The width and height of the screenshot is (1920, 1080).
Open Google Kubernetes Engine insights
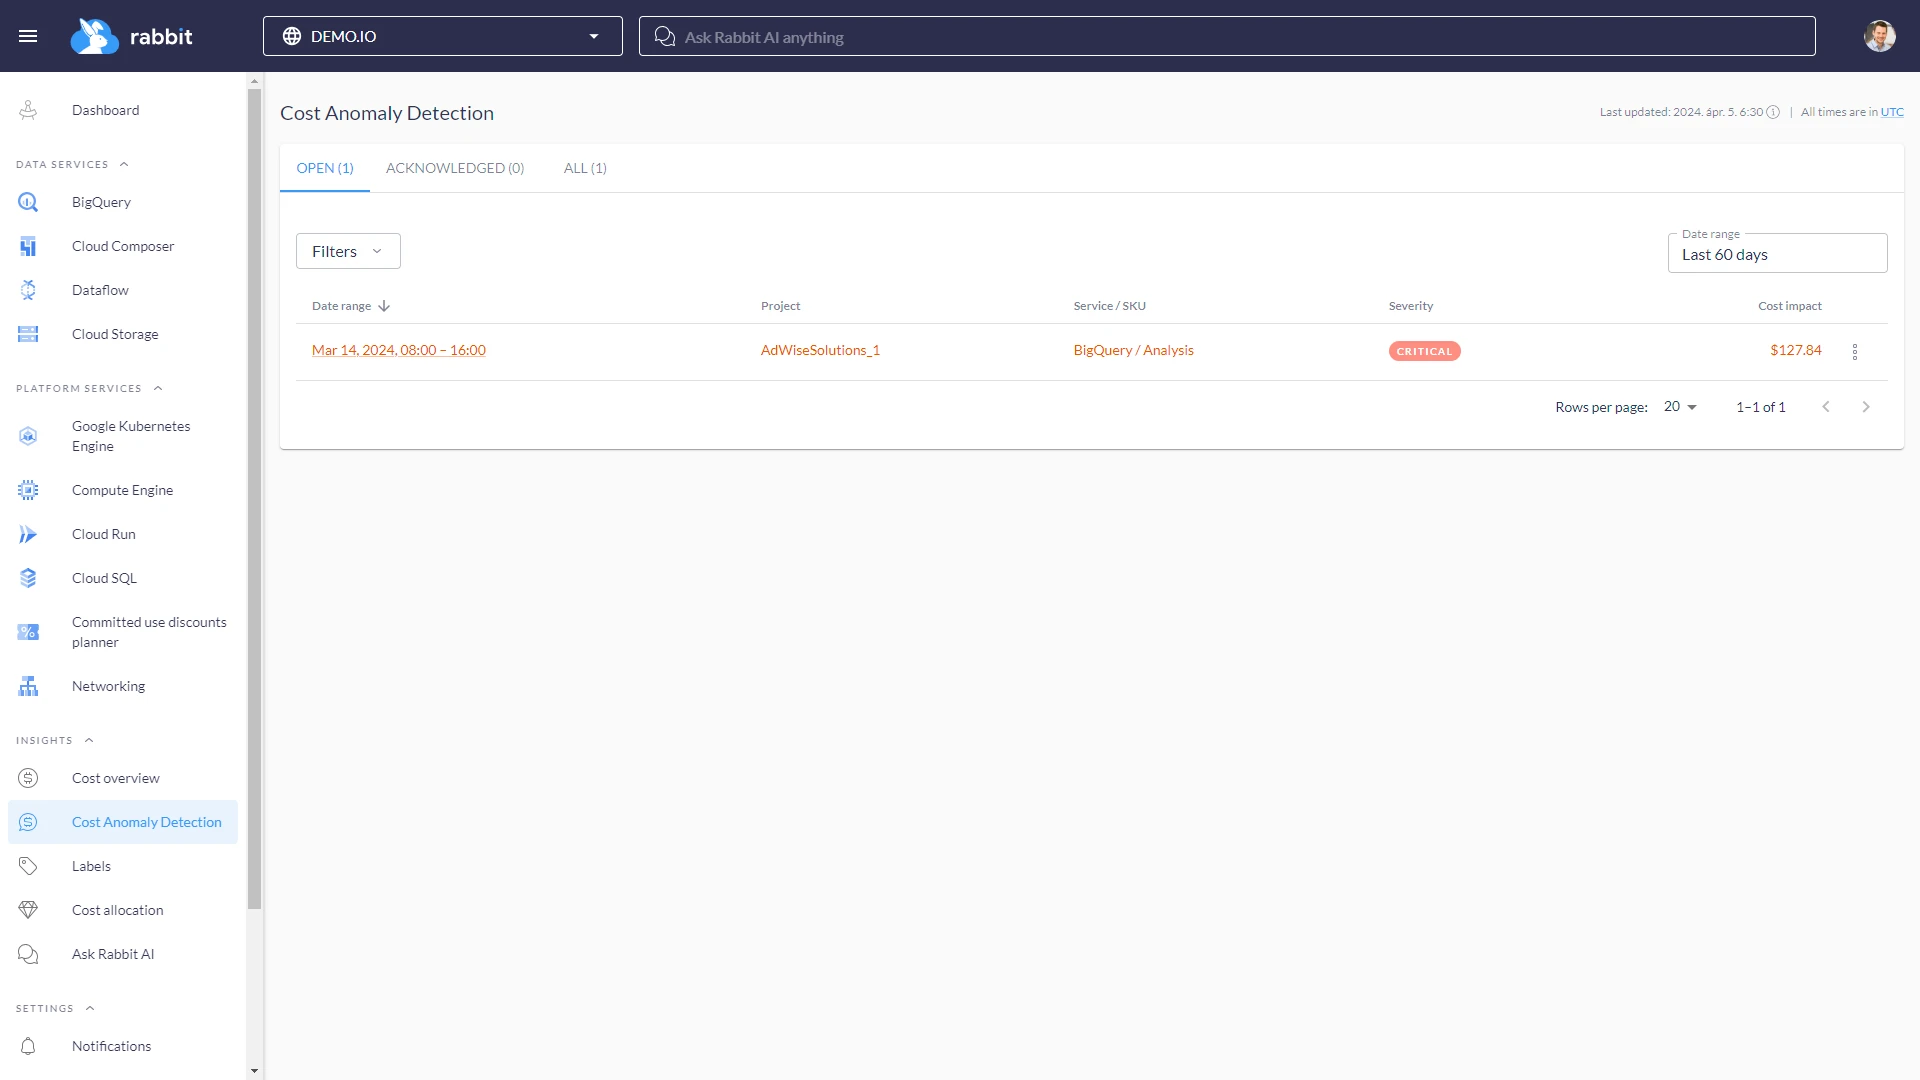coord(131,436)
